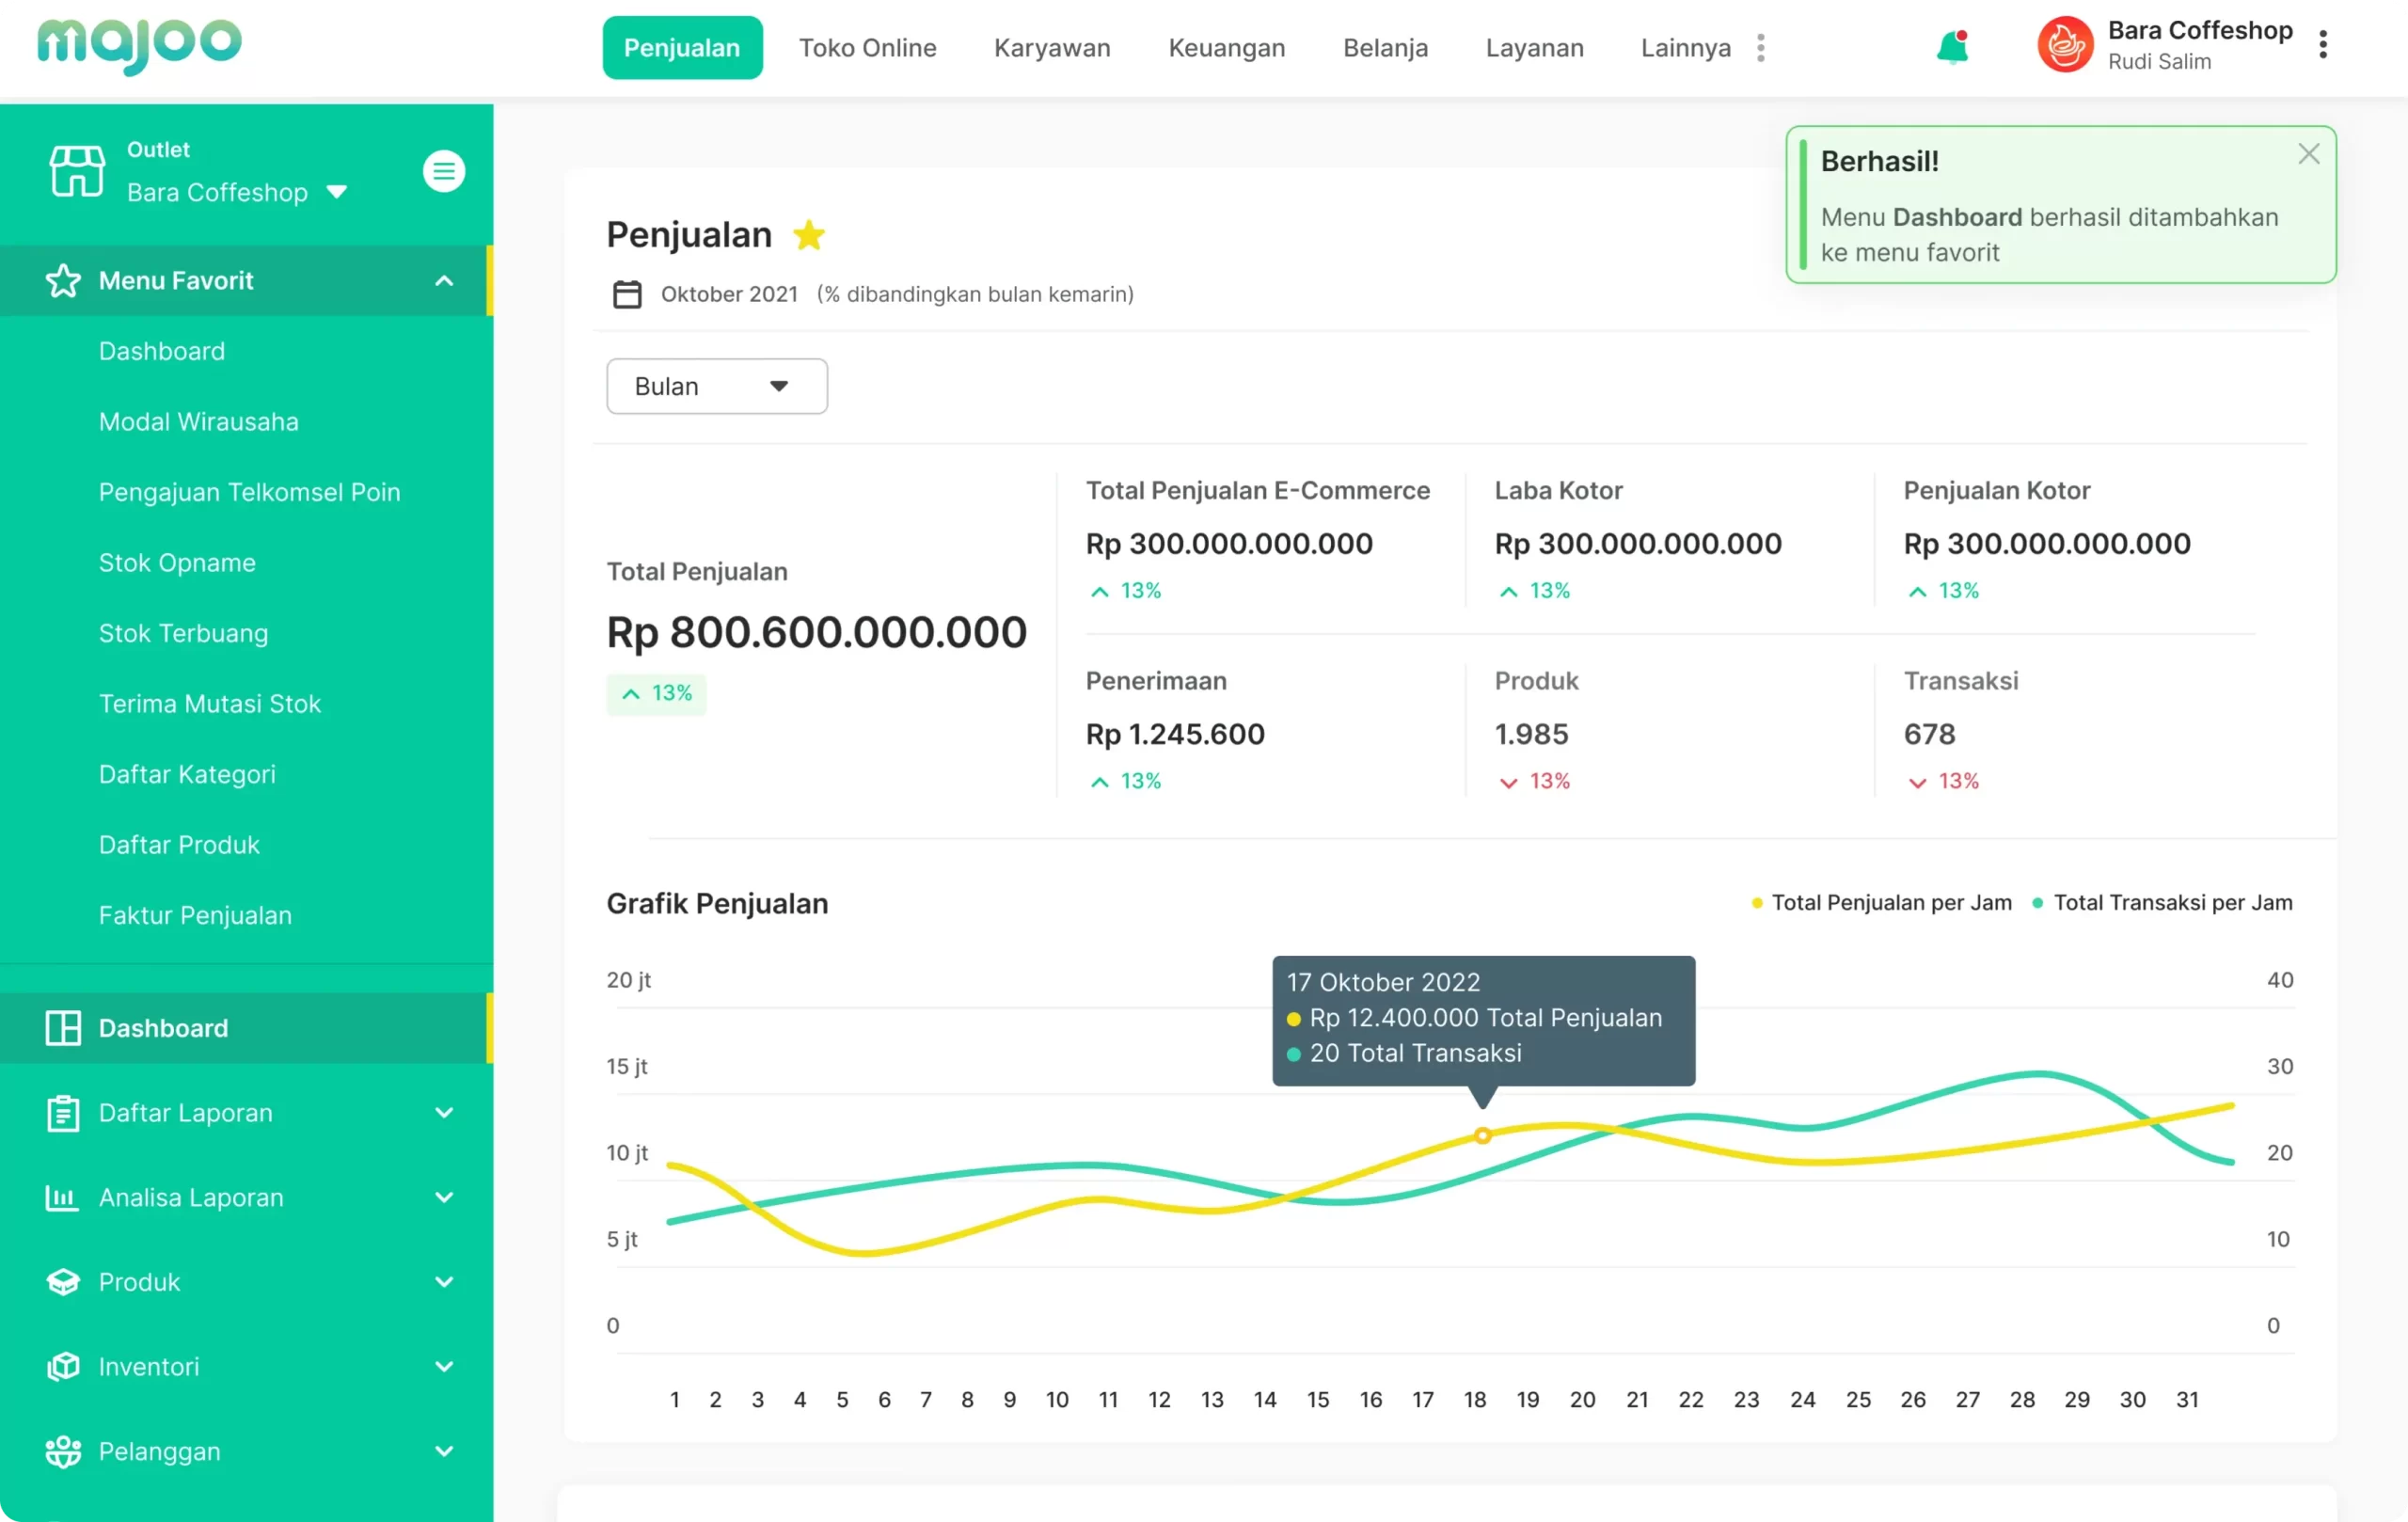The image size is (2408, 1522).
Task: Open the vertical dots menu beside Lainnya
Action: coord(1761,47)
